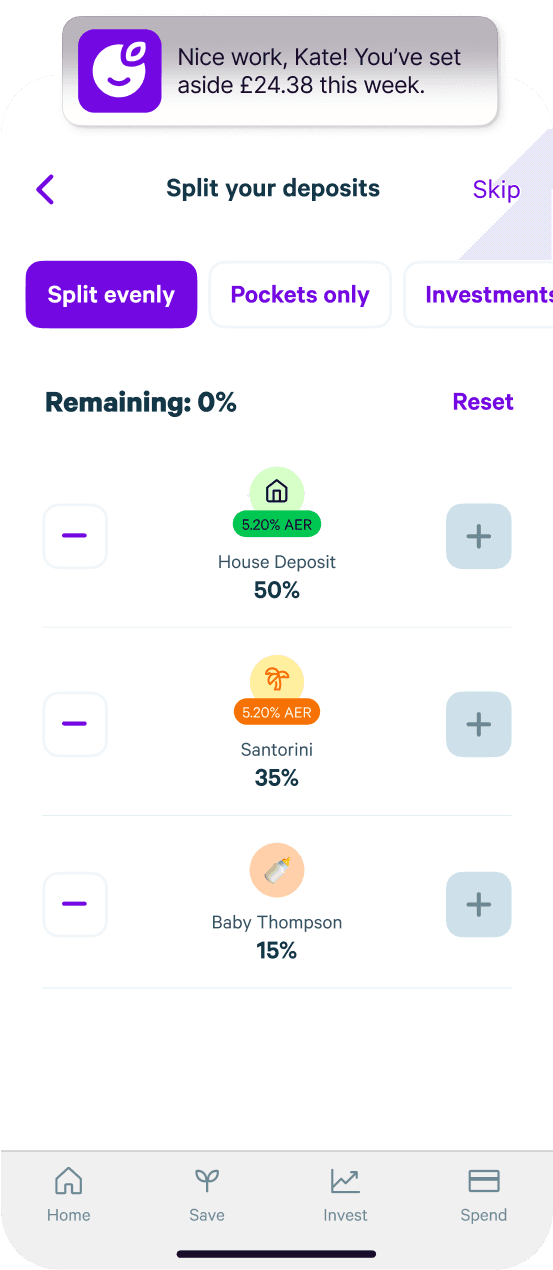The image size is (553, 1270).
Task: Decrease Baby Thompson percentage with minus
Action: 75,904
